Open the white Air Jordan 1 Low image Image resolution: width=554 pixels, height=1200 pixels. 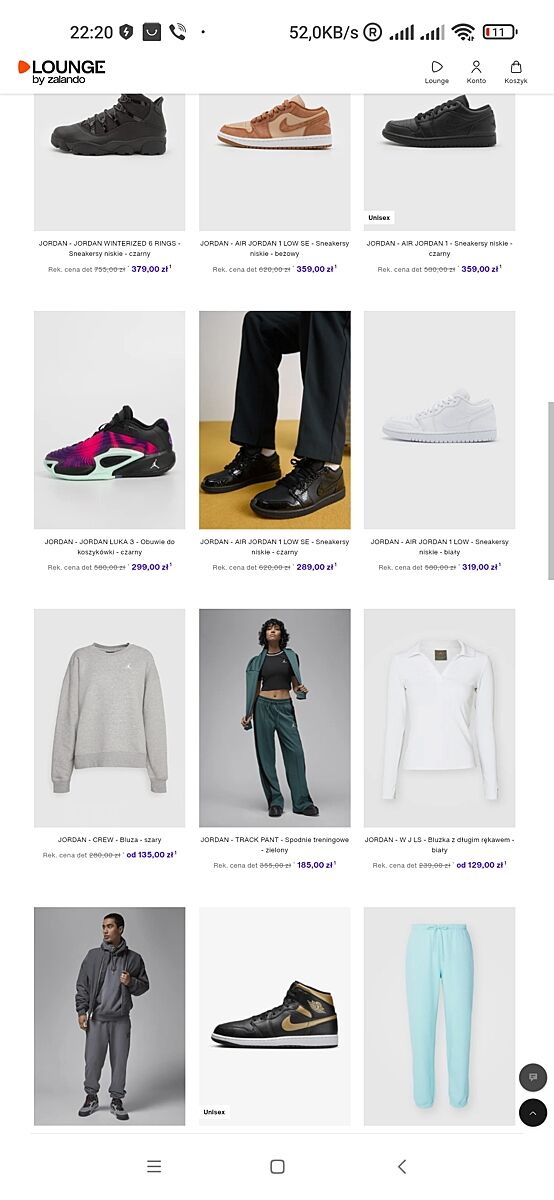[x=439, y=420]
